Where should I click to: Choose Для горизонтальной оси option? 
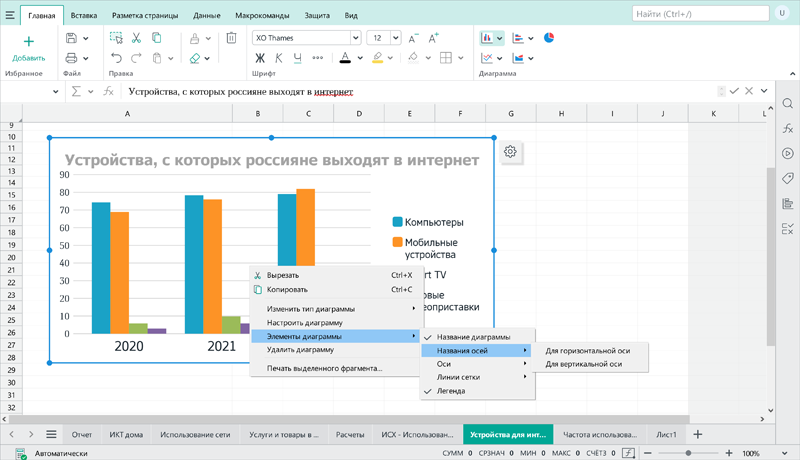(587, 351)
